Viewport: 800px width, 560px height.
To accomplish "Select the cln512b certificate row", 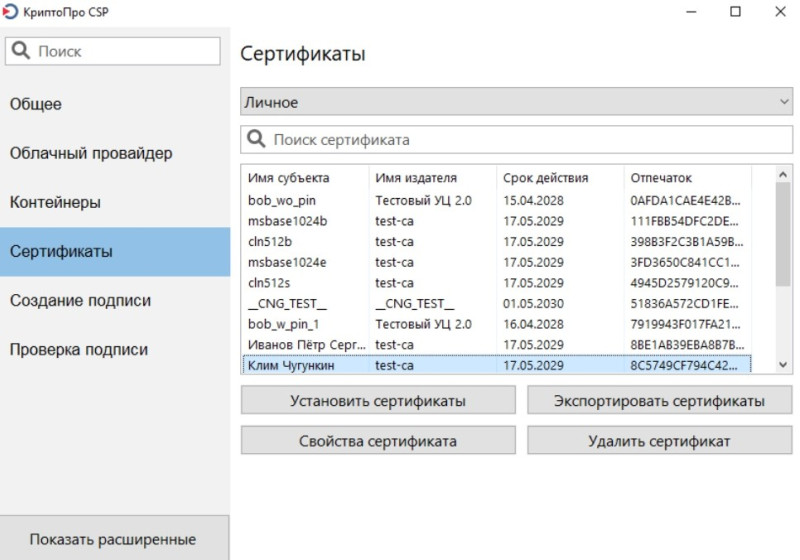I will pyautogui.click(x=497, y=241).
